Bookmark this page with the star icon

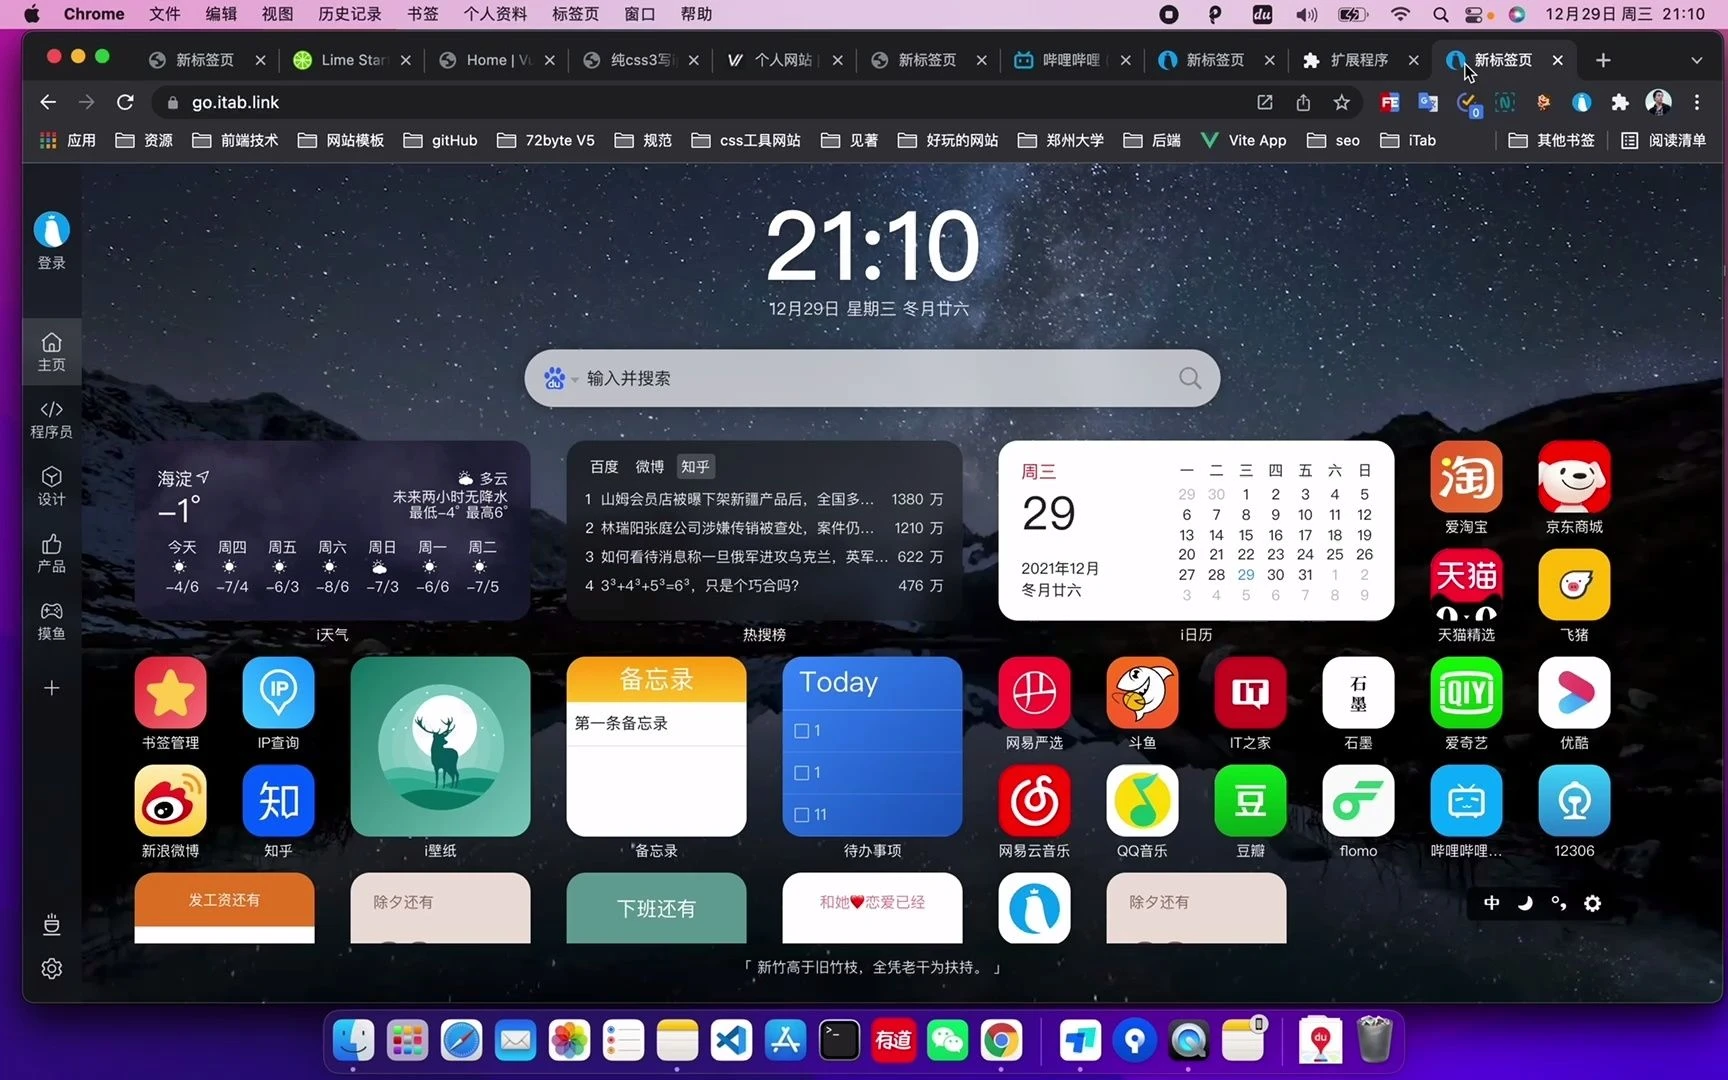click(x=1341, y=102)
